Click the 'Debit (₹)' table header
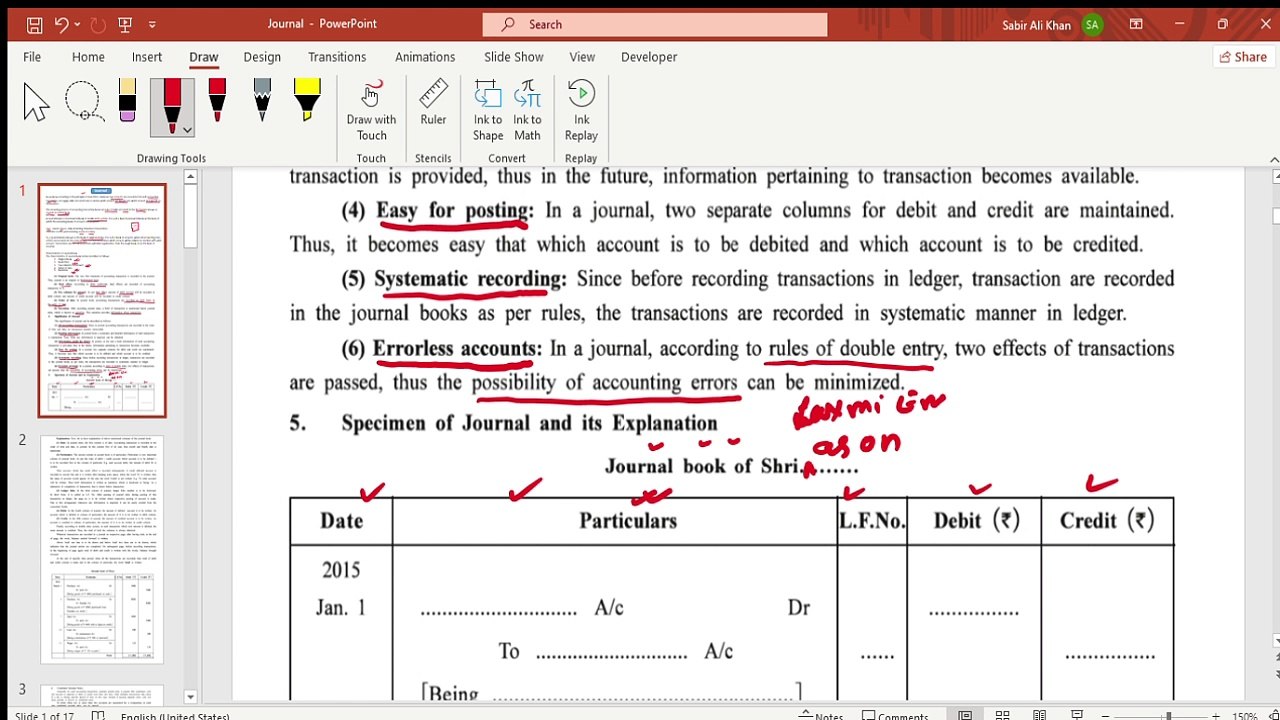The width and height of the screenshot is (1280, 720). 976,520
